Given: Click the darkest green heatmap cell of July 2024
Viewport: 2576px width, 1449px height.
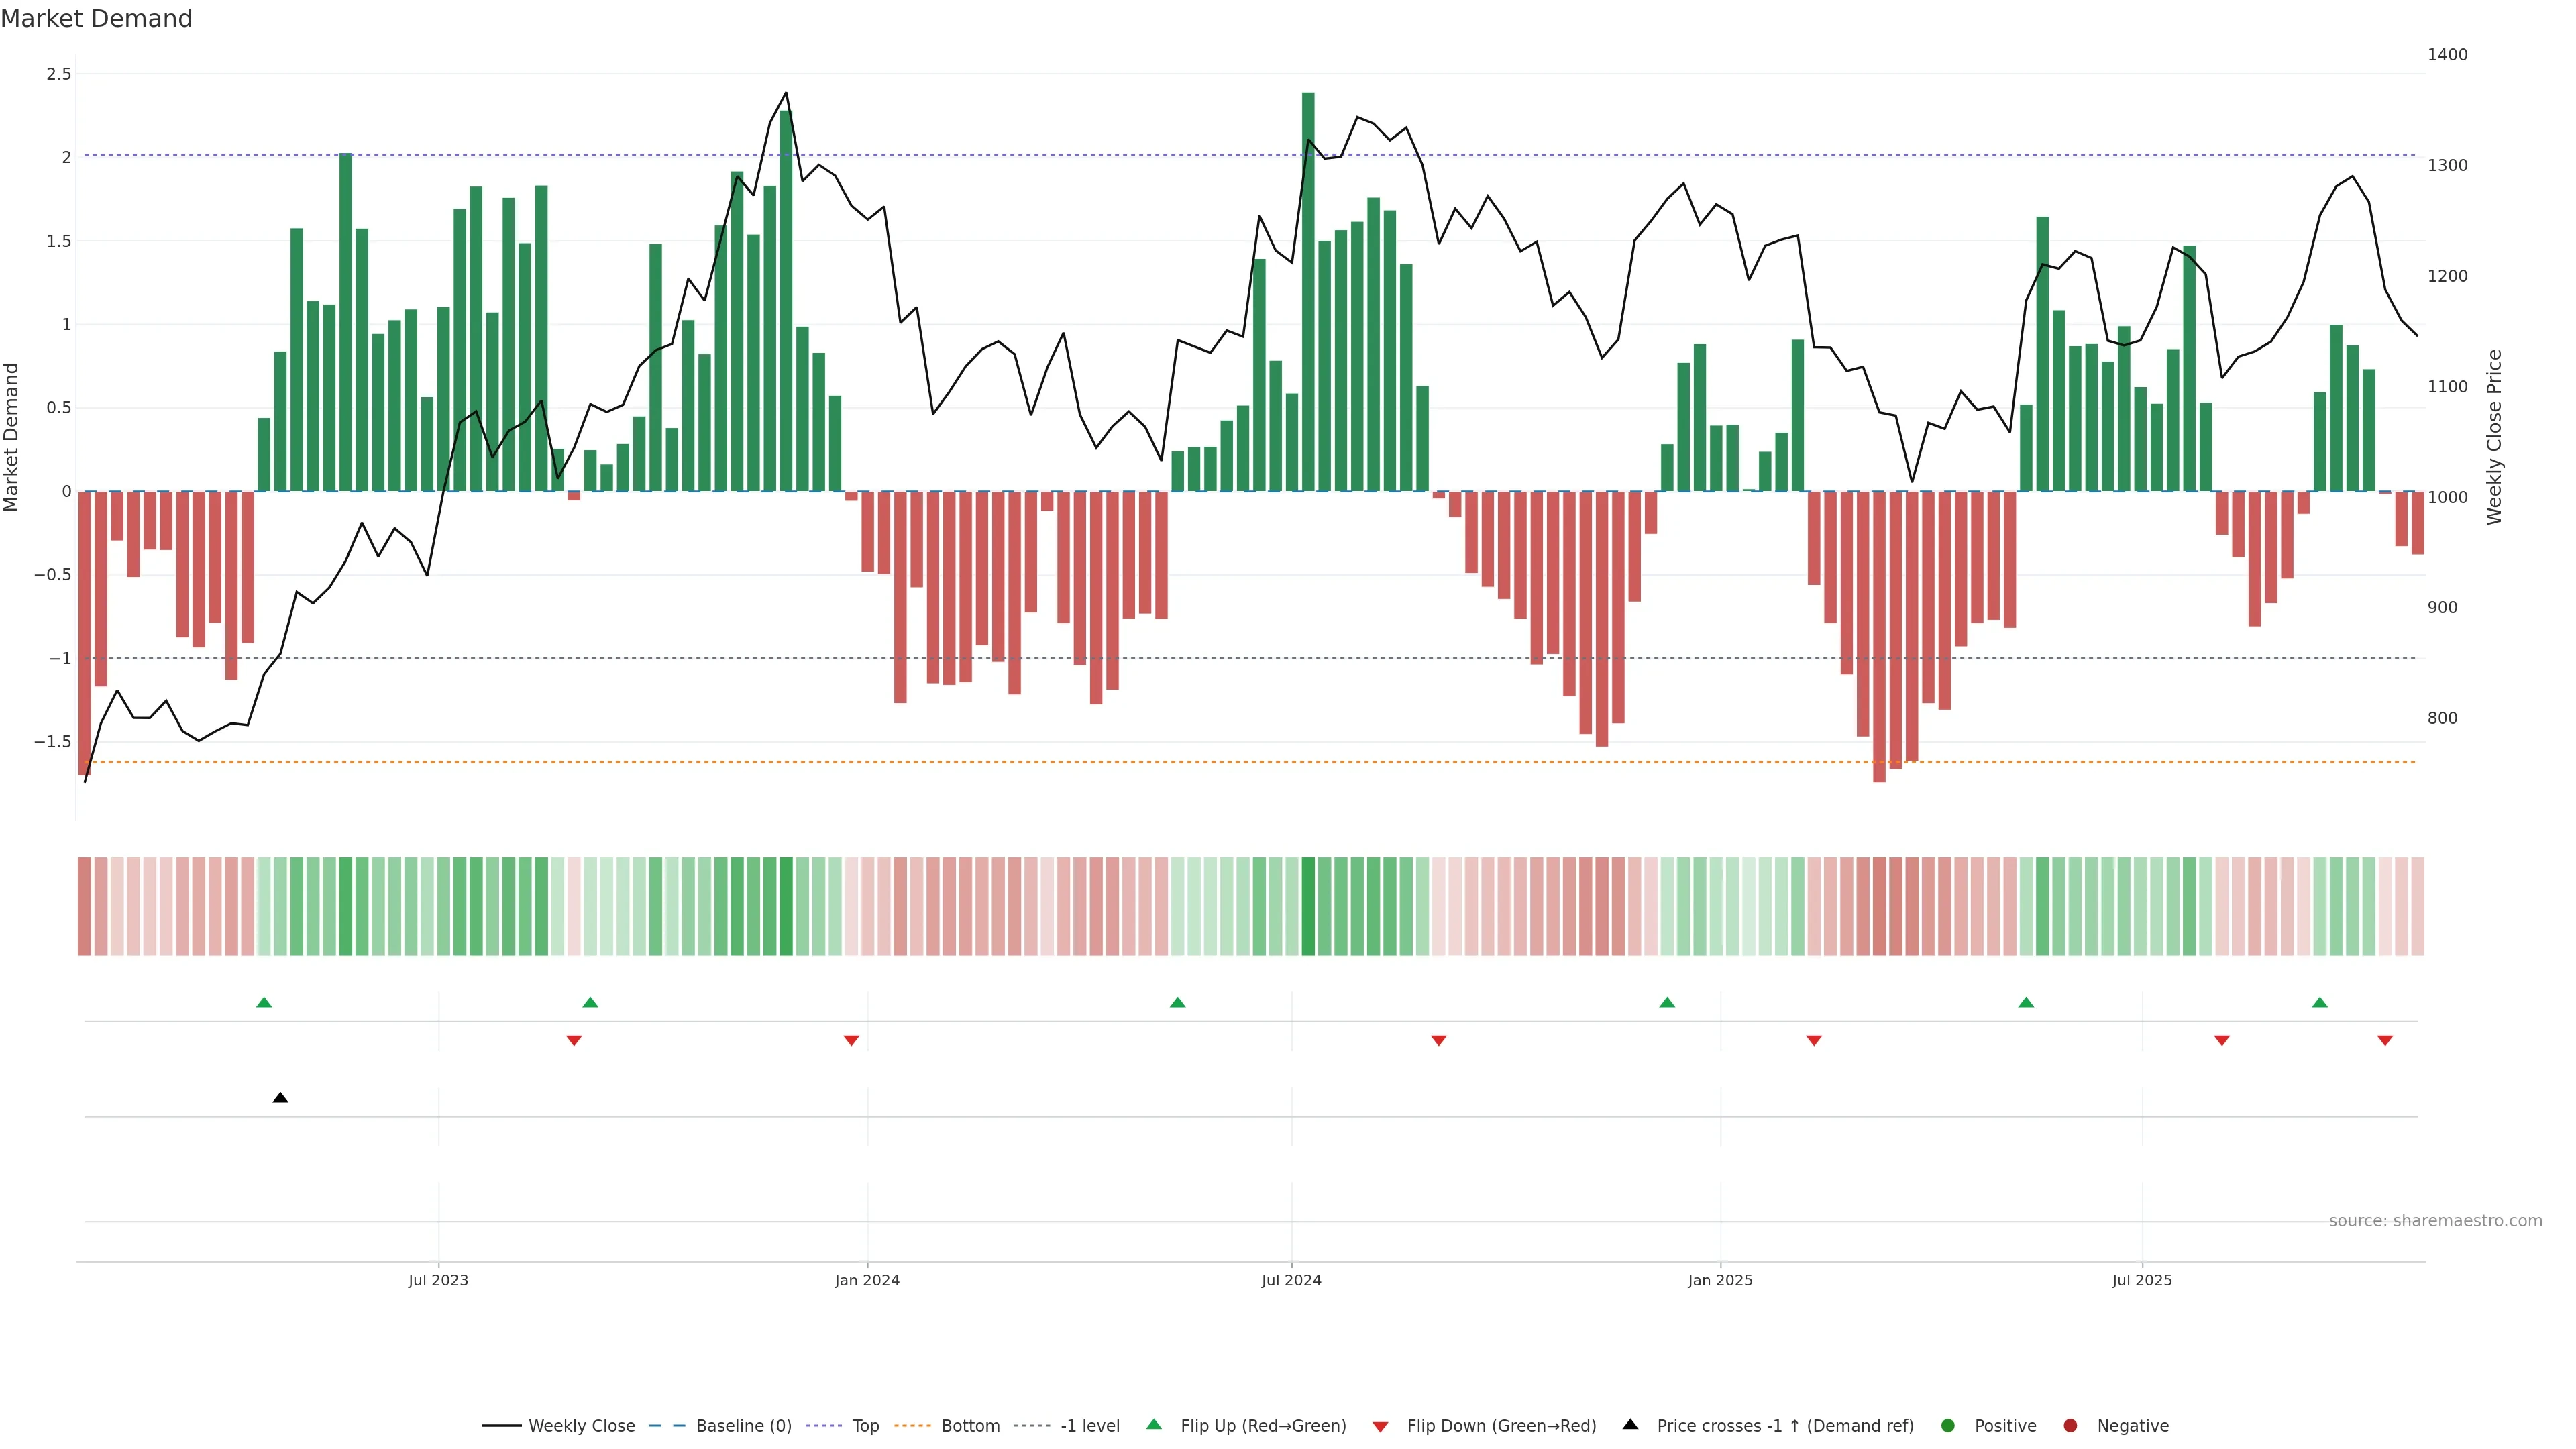Looking at the screenshot, I should point(1308,906).
